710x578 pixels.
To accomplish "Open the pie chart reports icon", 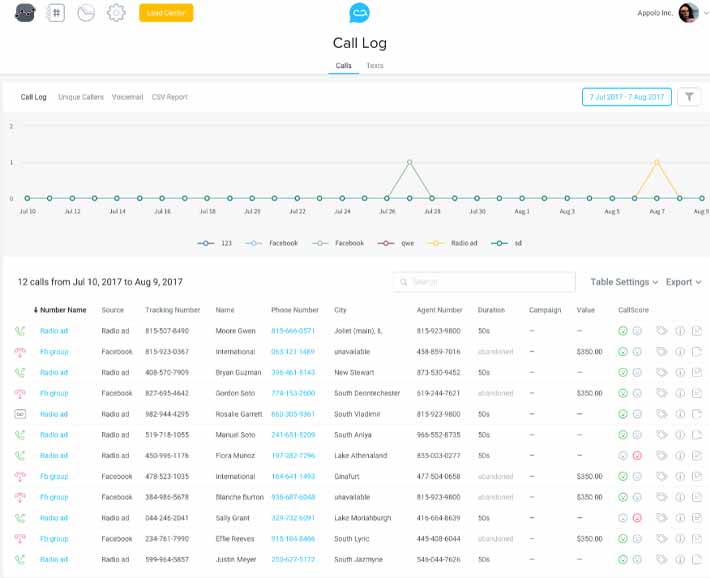I will click(x=86, y=13).
